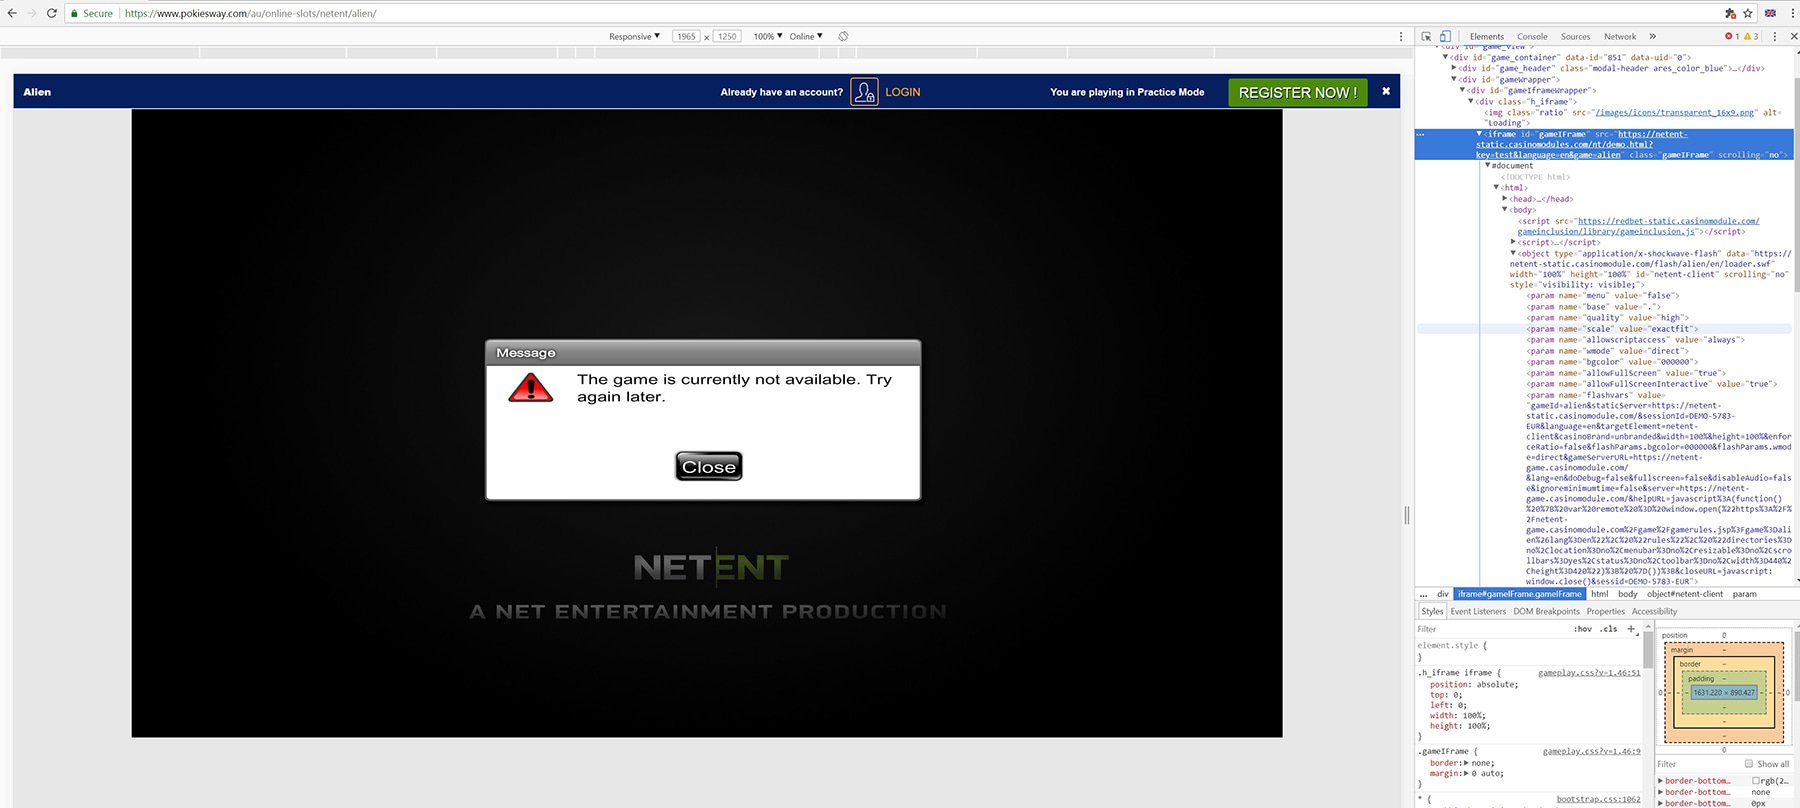Viewport: 1800px width, 808px height.
Task: Close the DevTools panel
Action: point(1793,36)
